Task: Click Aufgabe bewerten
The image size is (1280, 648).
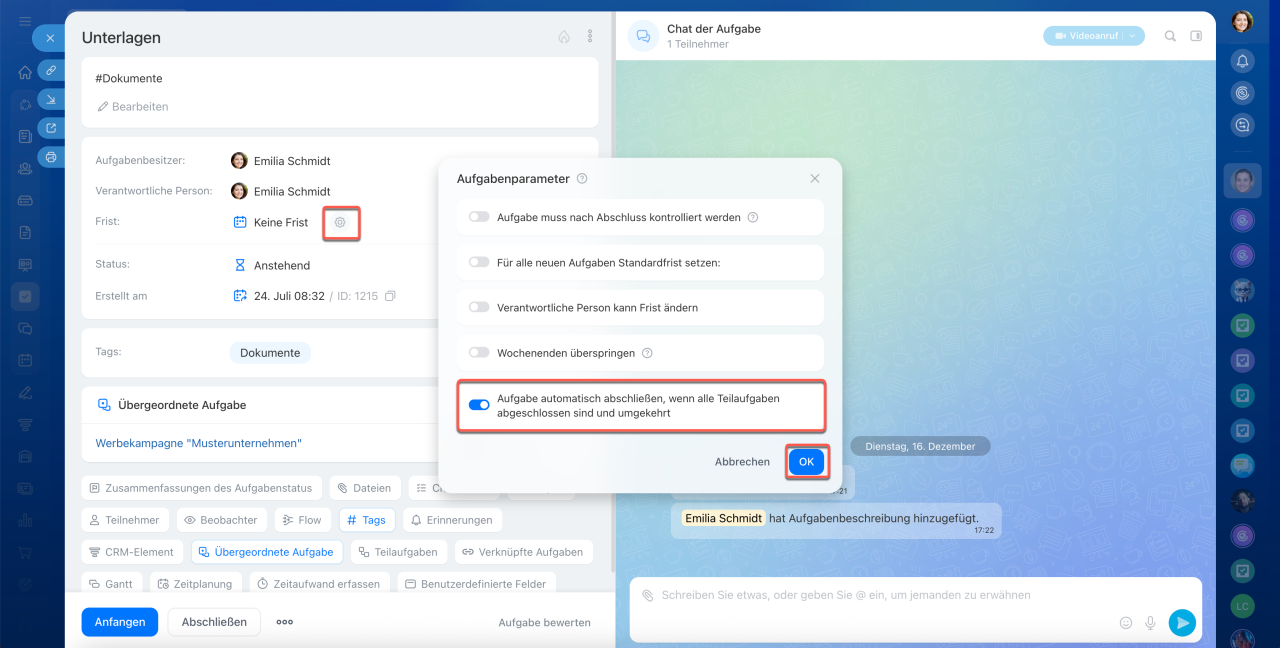Action: pyautogui.click(x=545, y=622)
